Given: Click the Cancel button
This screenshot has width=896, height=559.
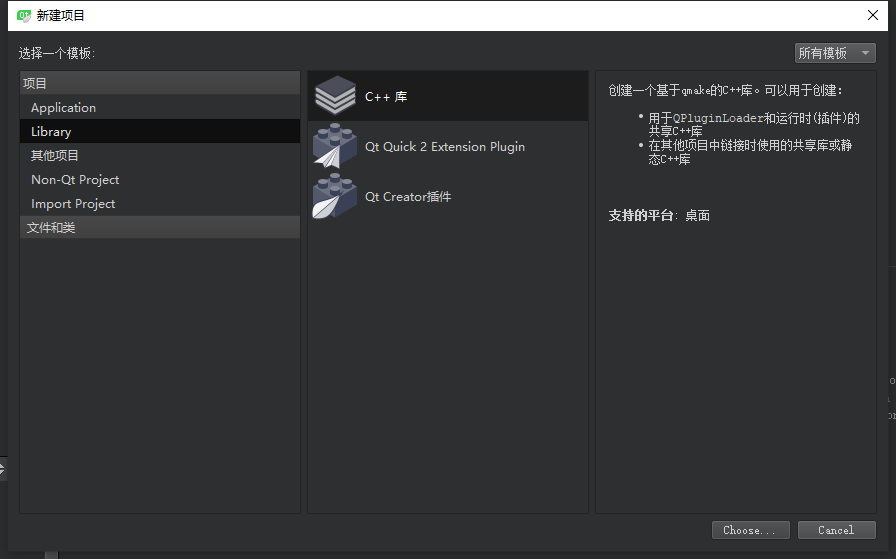Looking at the screenshot, I should point(837,530).
